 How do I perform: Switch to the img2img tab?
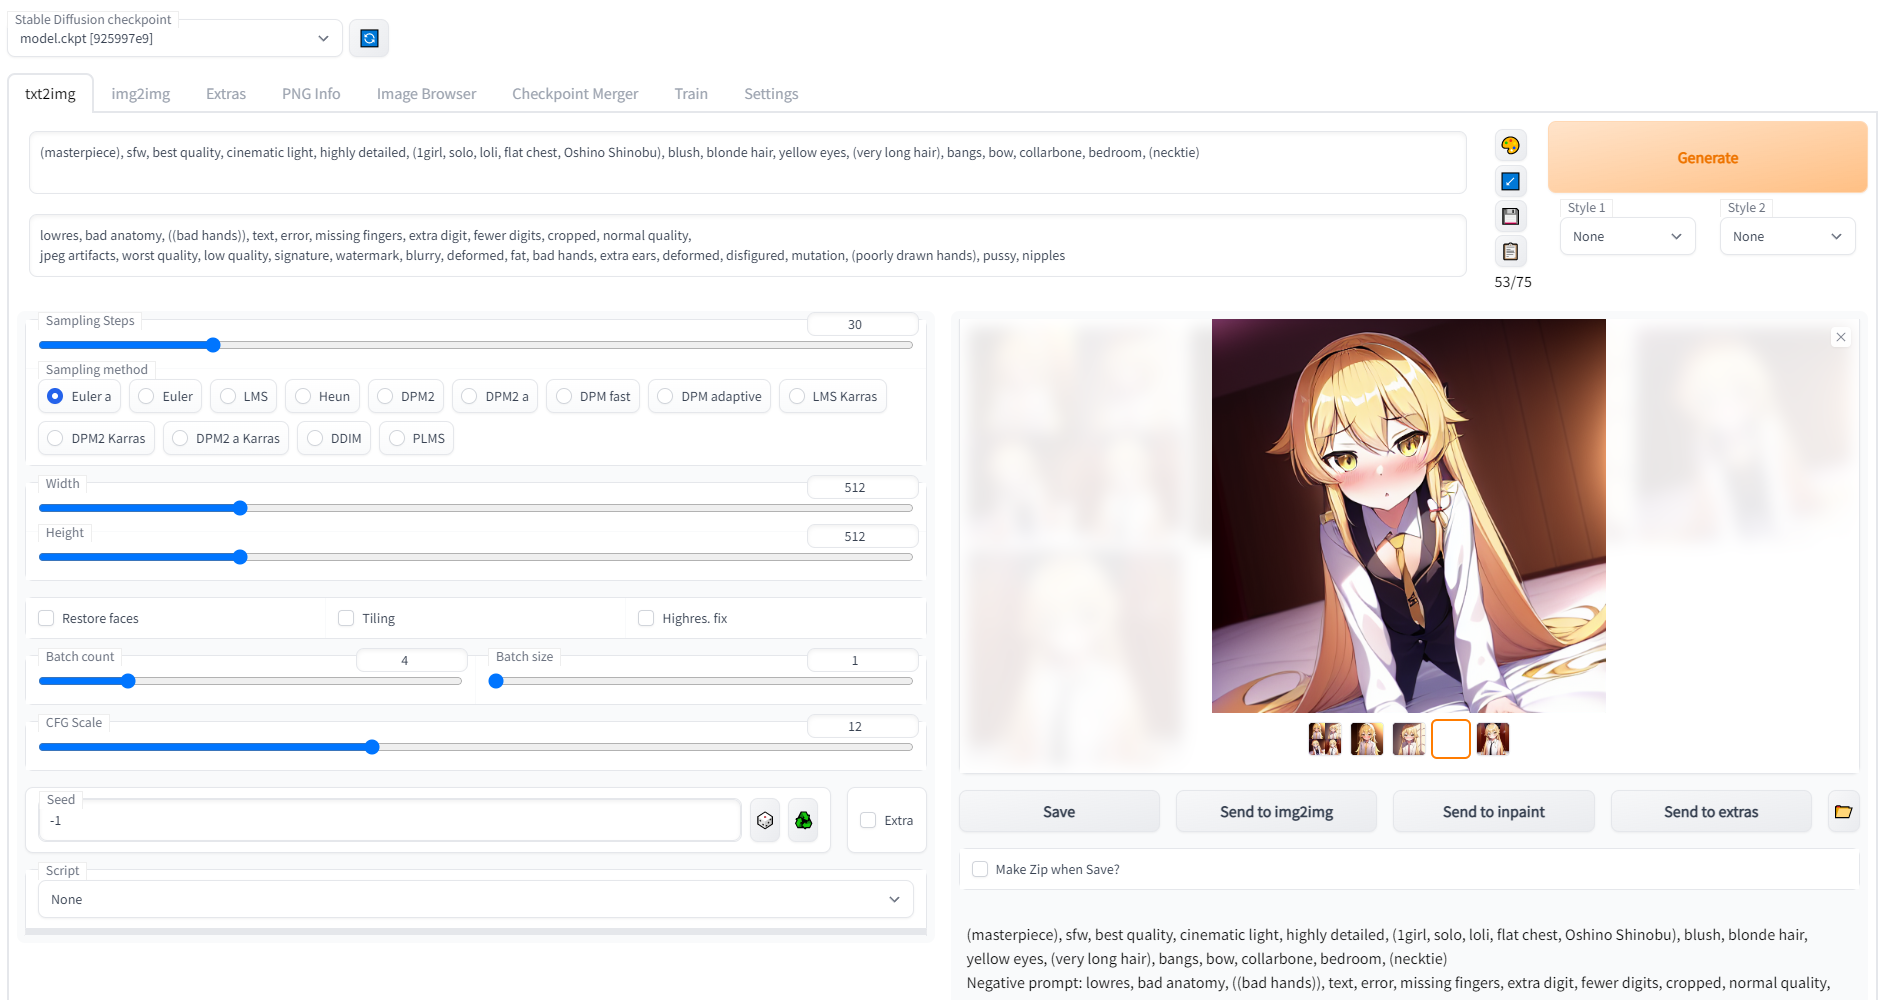pyautogui.click(x=140, y=93)
